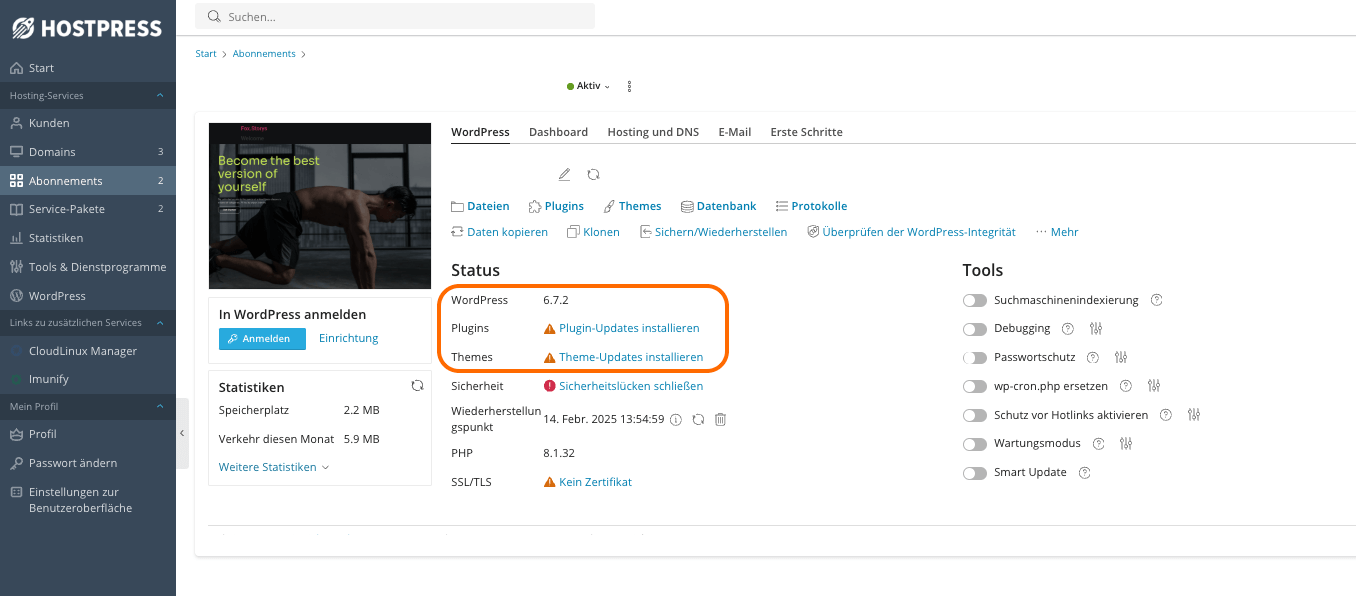Delete the restore point via trash icon
The image size is (1356, 596).
click(720, 419)
